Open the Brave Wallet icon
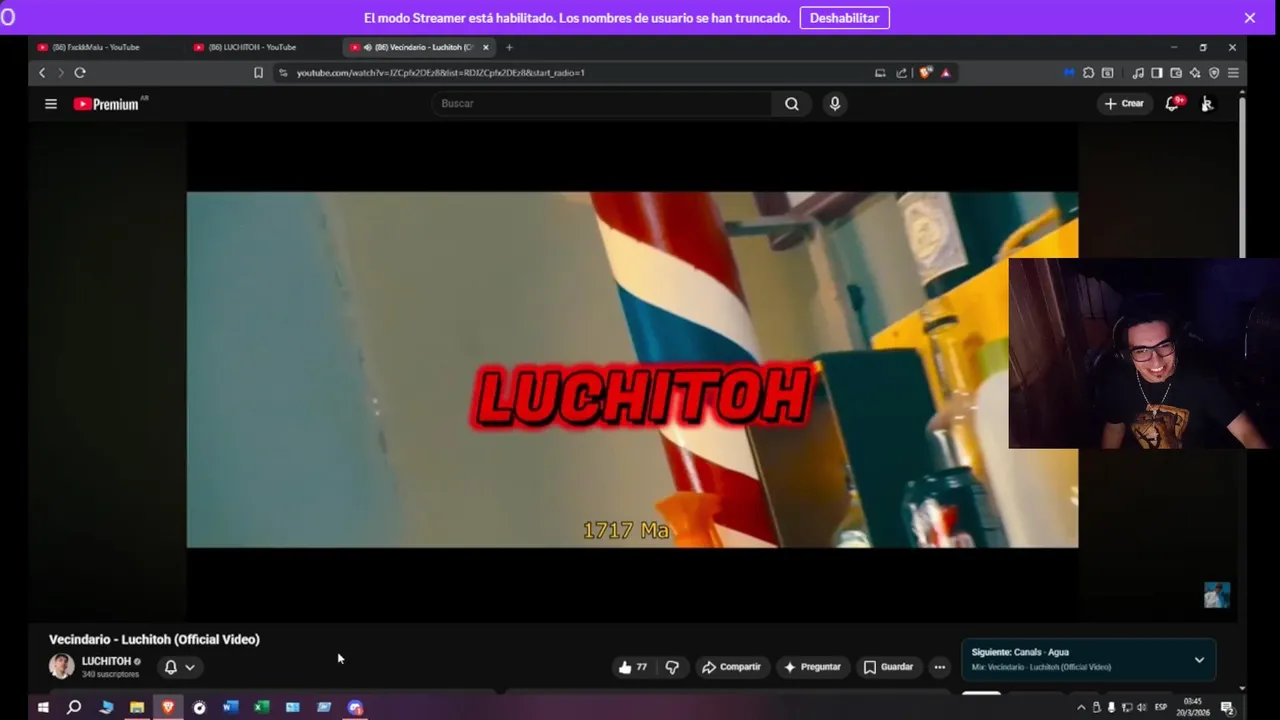Screen dimensions: 1280x720 click(1176, 73)
